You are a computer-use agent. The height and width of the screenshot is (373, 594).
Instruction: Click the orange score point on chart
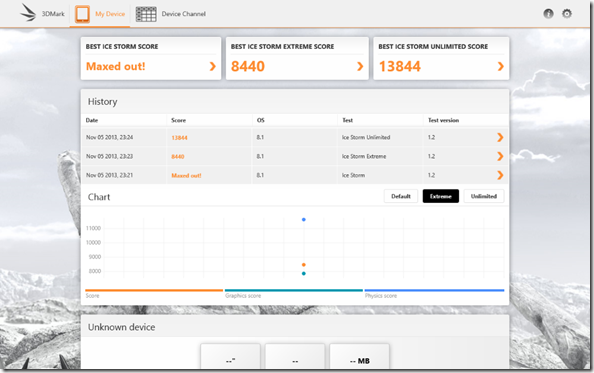[303, 265]
